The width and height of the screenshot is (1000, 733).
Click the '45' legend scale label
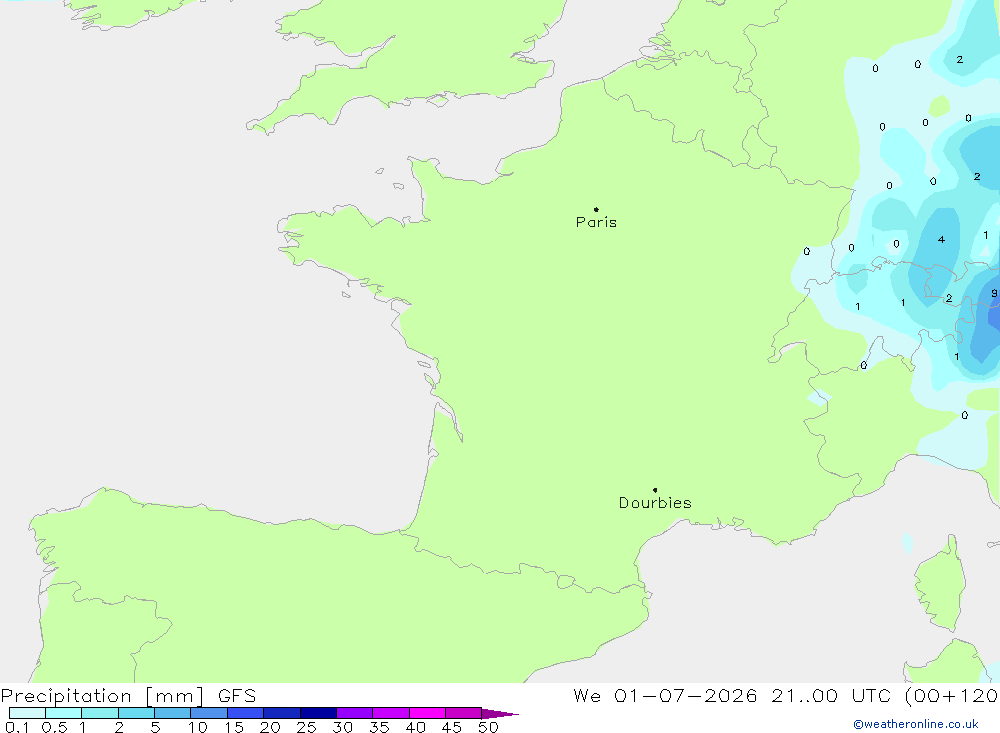point(452,727)
